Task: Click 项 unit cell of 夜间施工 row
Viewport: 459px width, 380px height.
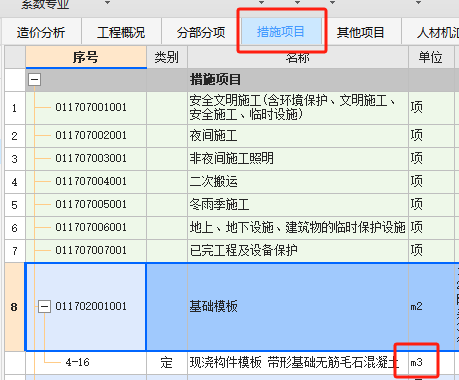Action: pos(431,136)
